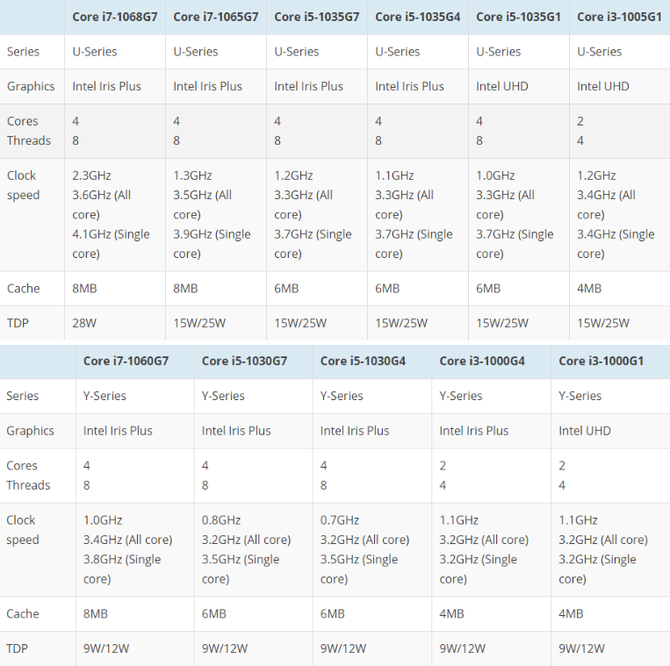Select the Core i3-1000G1 column header
The image size is (670, 666).
tap(611, 361)
